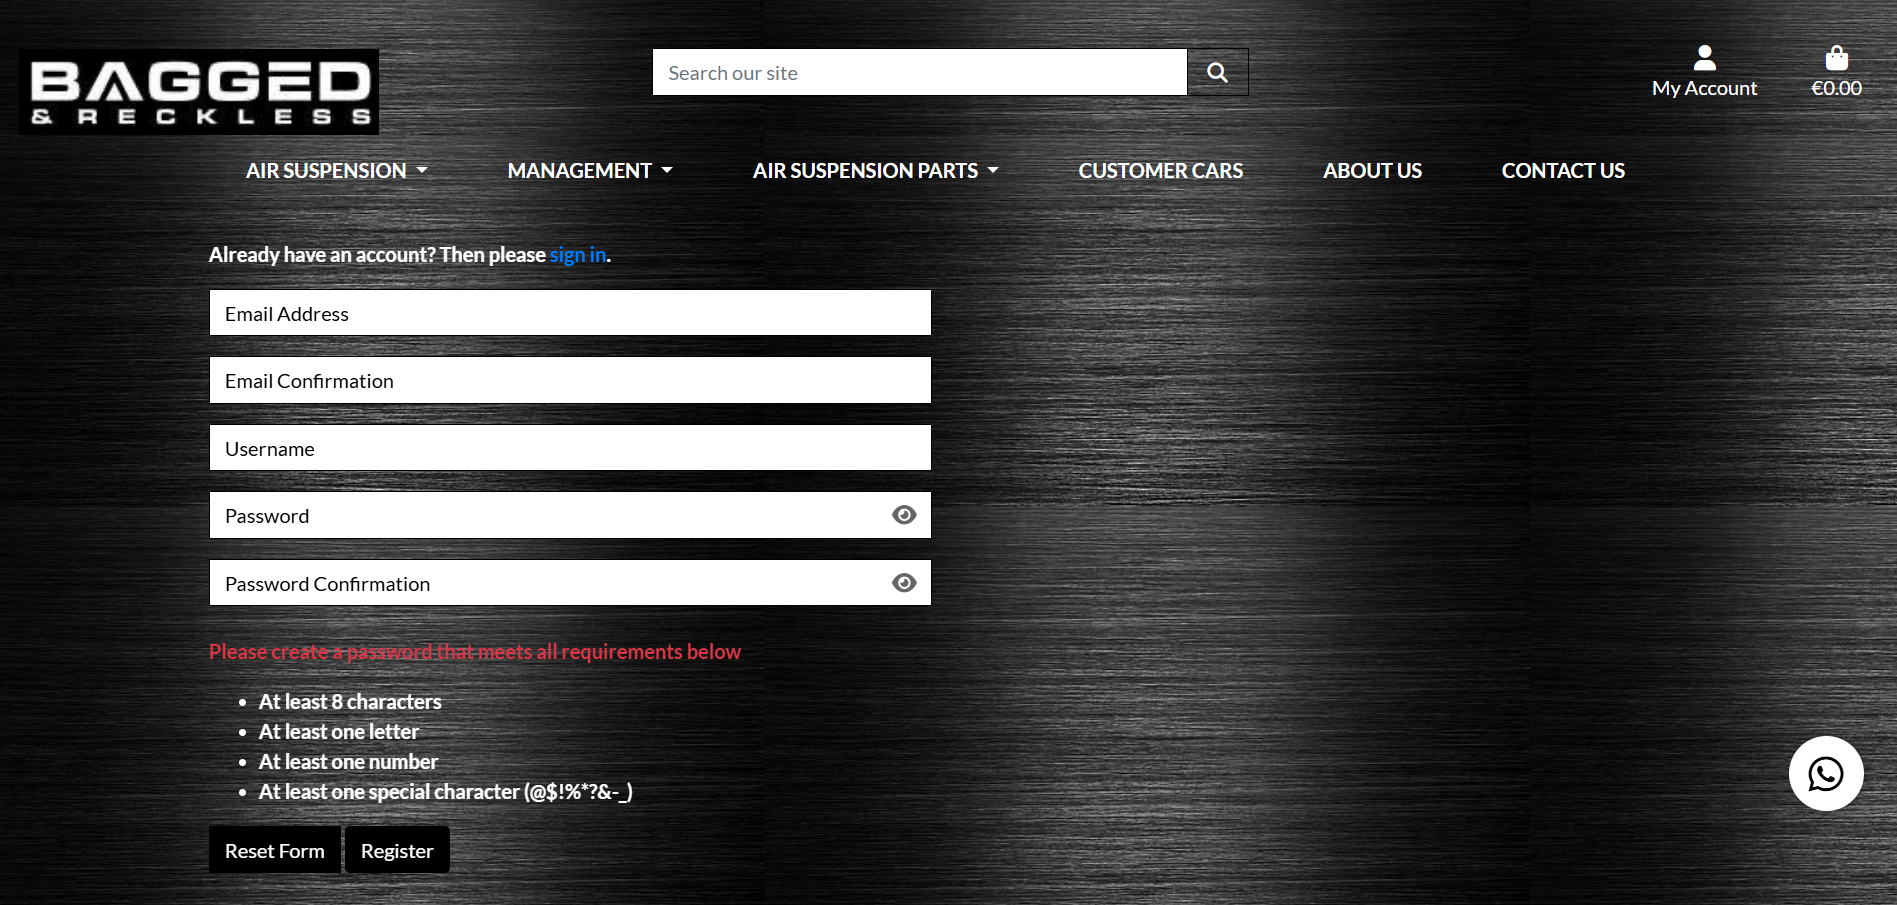This screenshot has width=1897, height=905.
Task: Click the sign in link
Action: point(577,255)
